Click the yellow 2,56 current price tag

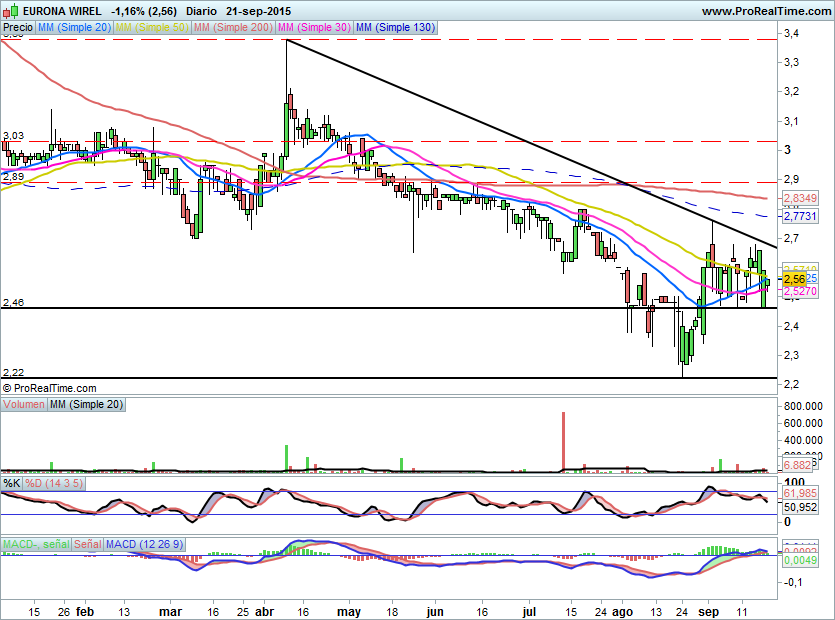pyautogui.click(x=795, y=279)
